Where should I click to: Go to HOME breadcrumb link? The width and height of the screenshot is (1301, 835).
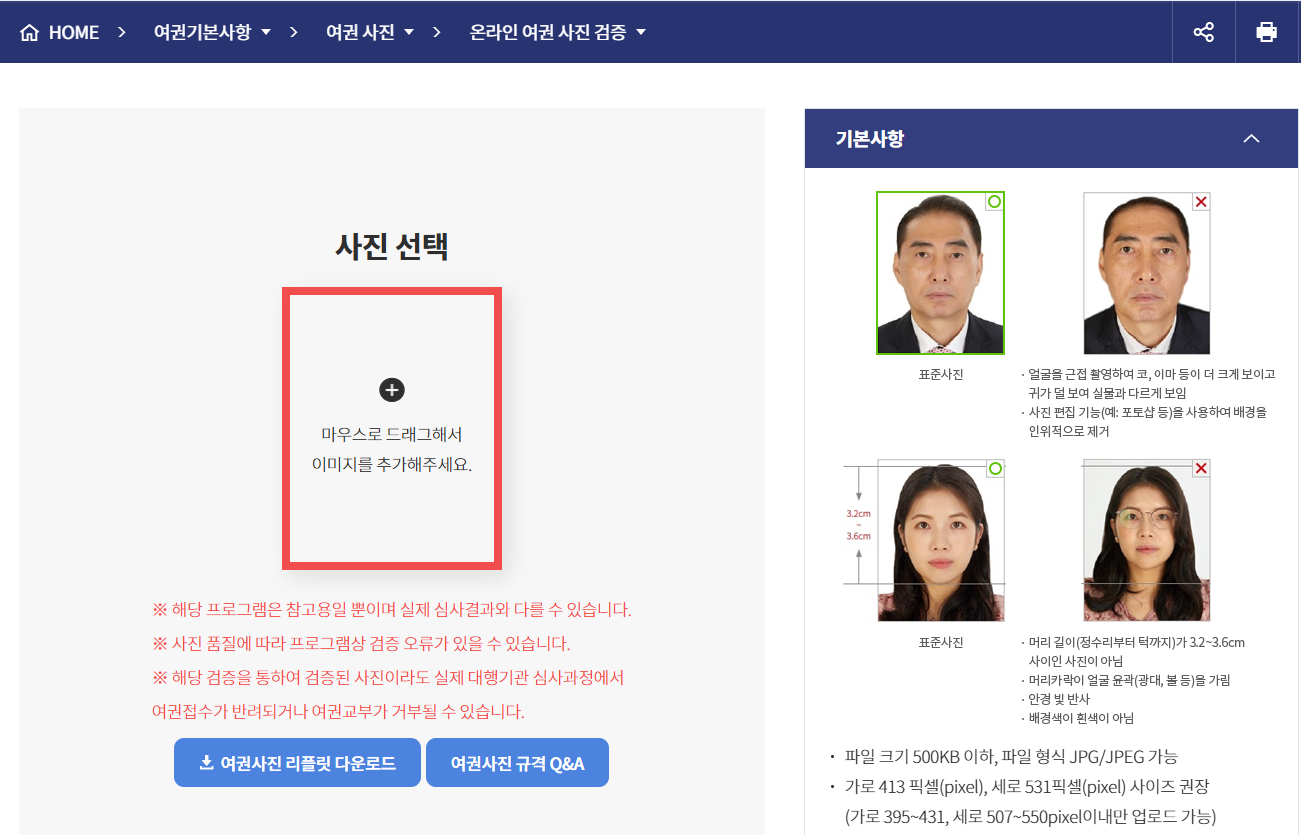coord(60,32)
